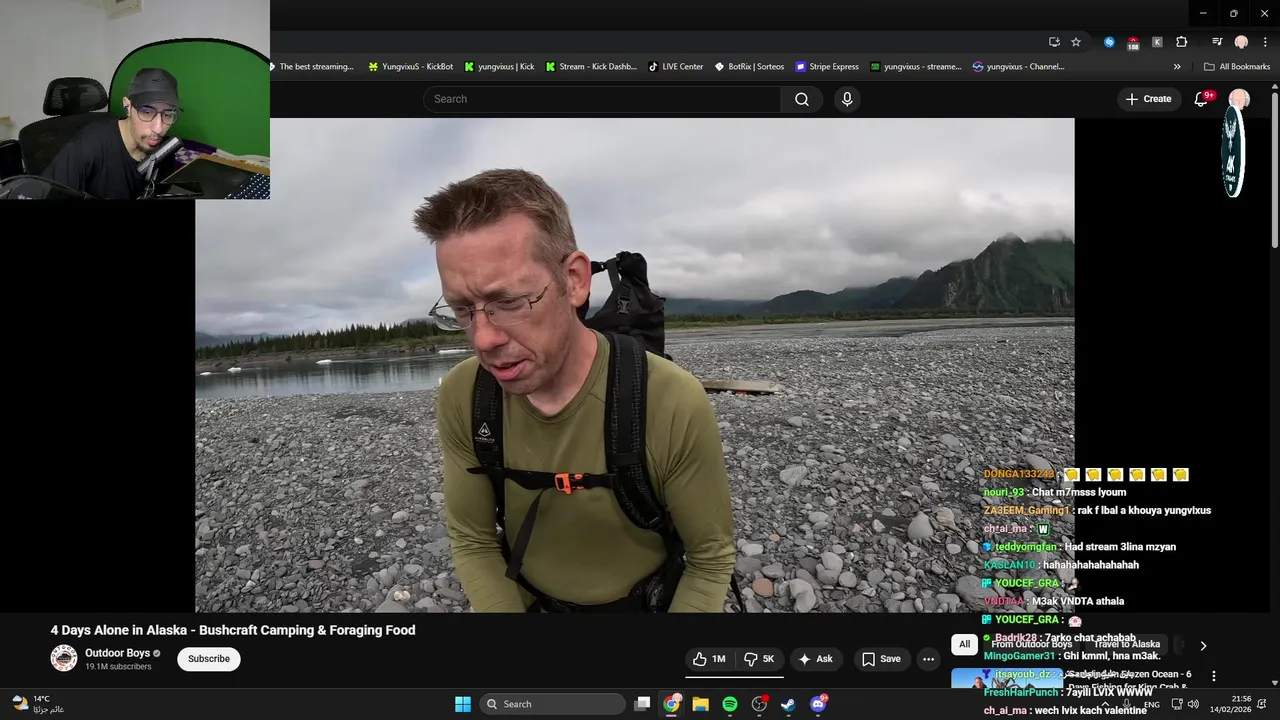1280x720 pixels.
Task: Click the install app icon in address bar
Action: (1054, 42)
